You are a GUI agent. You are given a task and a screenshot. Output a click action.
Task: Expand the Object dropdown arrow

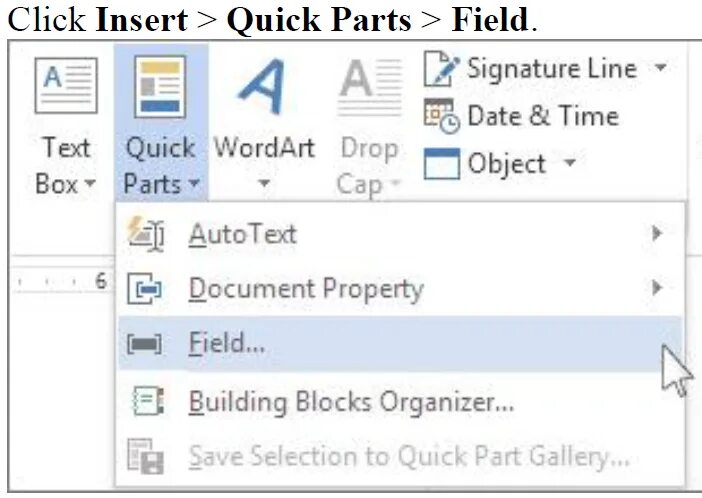pos(570,163)
